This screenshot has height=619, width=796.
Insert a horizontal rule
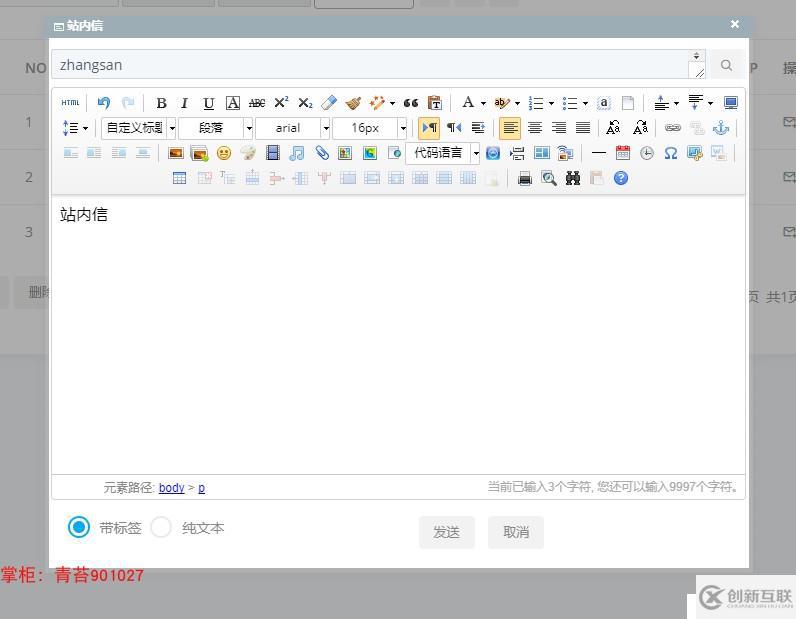[599, 153]
